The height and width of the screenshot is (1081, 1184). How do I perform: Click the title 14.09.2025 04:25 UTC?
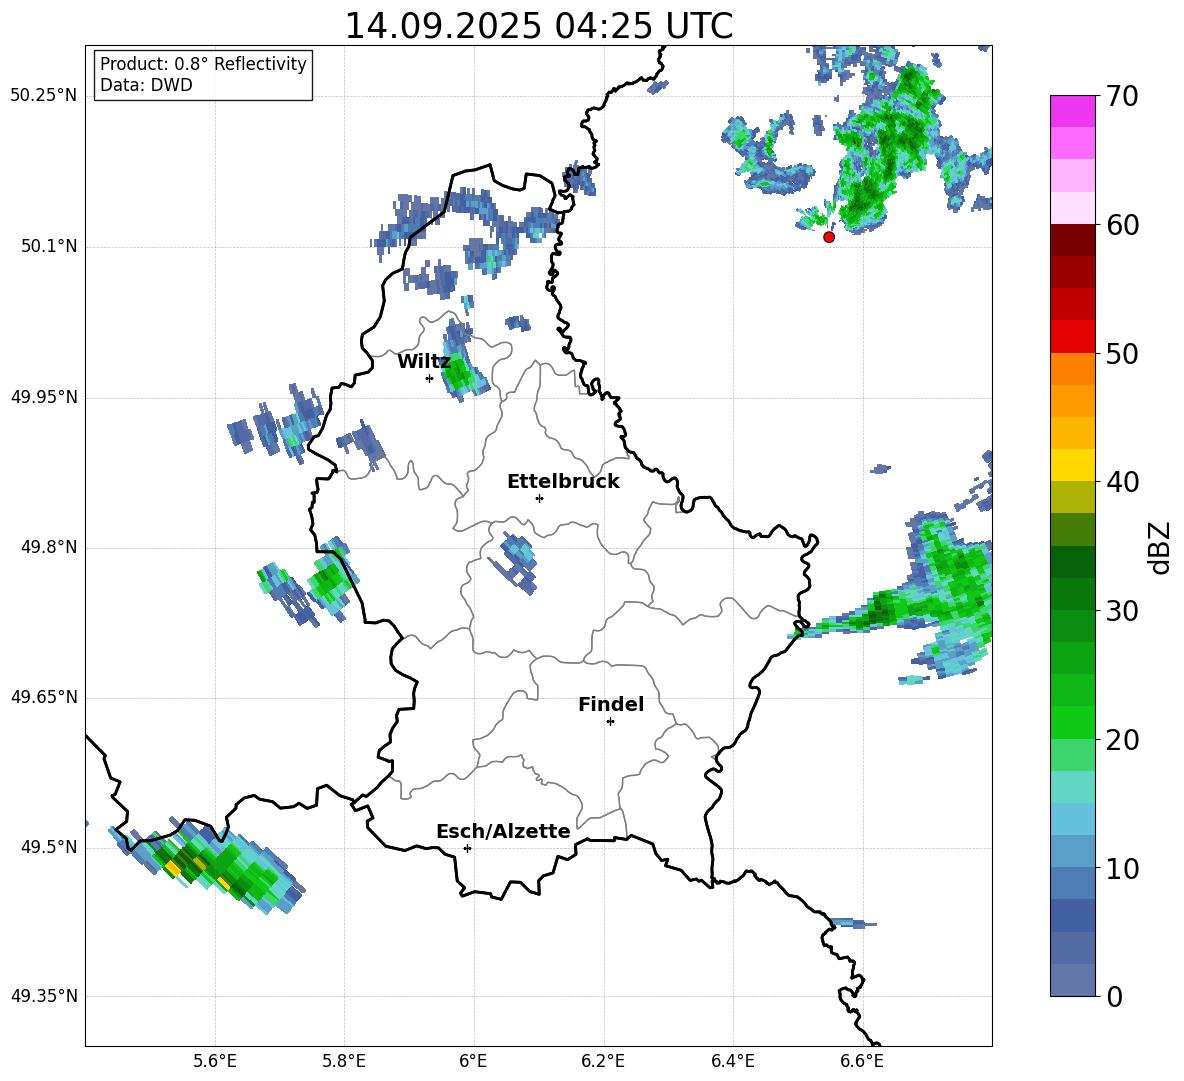(x=538, y=26)
